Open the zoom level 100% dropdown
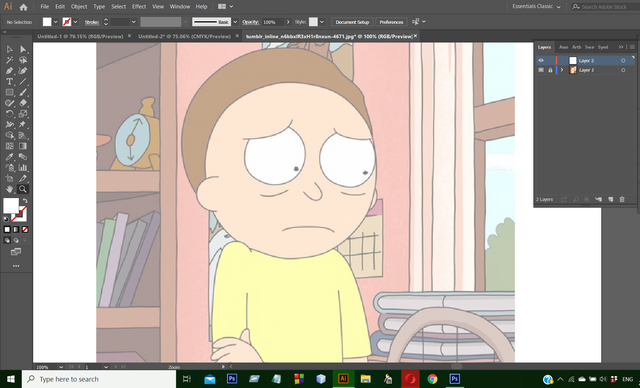The image size is (640, 388). (61, 367)
